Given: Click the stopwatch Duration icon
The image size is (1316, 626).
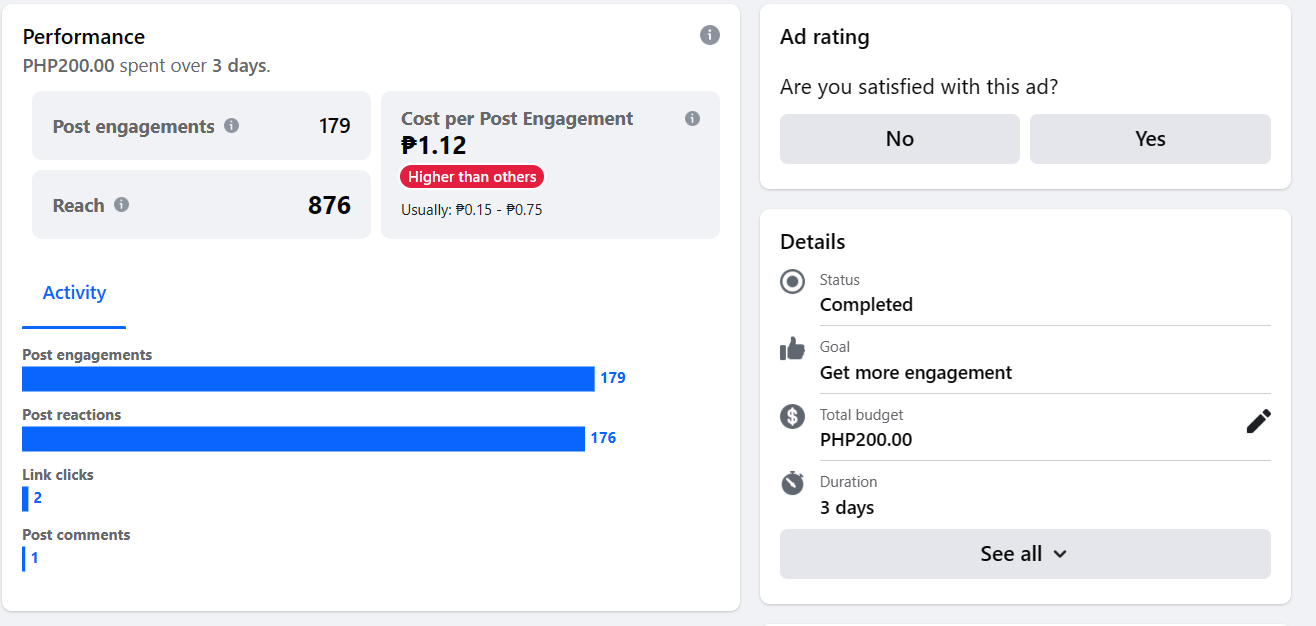Looking at the screenshot, I should [x=792, y=483].
